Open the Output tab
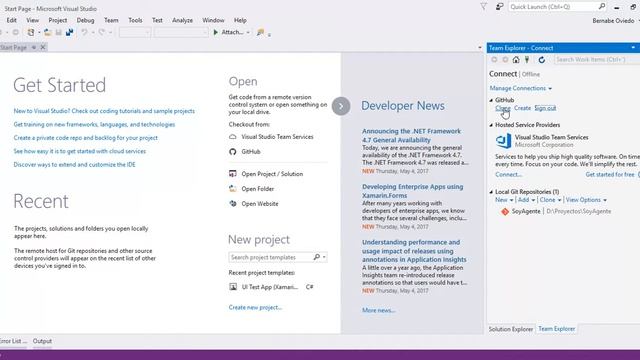The width and height of the screenshot is (640, 360). pyautogui.click(x=42, y=341)
